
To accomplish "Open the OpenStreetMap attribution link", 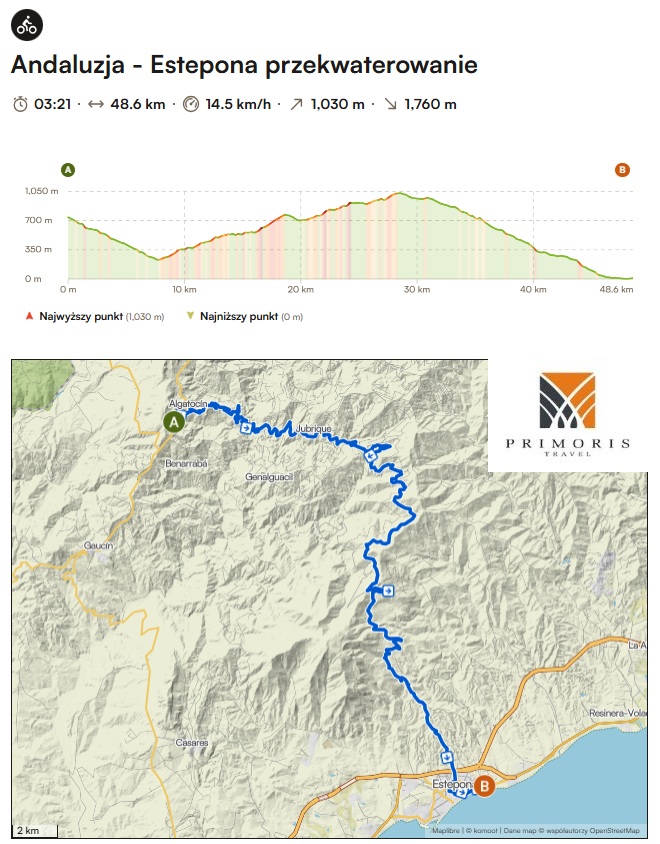I will (x=614, y=831).
